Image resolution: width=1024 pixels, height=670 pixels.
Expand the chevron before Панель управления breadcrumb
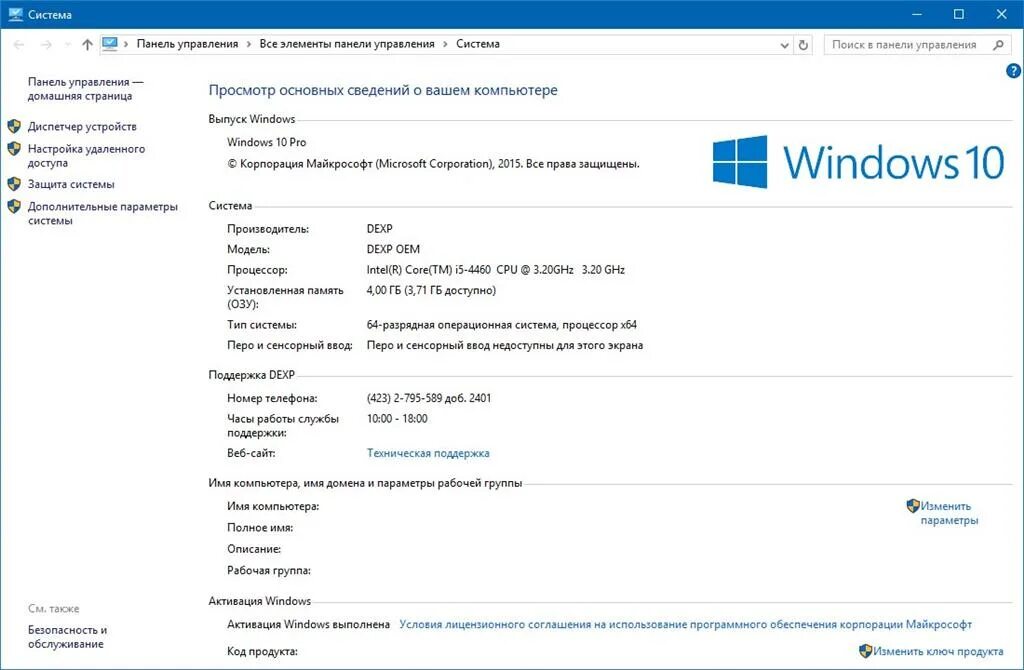126,44
